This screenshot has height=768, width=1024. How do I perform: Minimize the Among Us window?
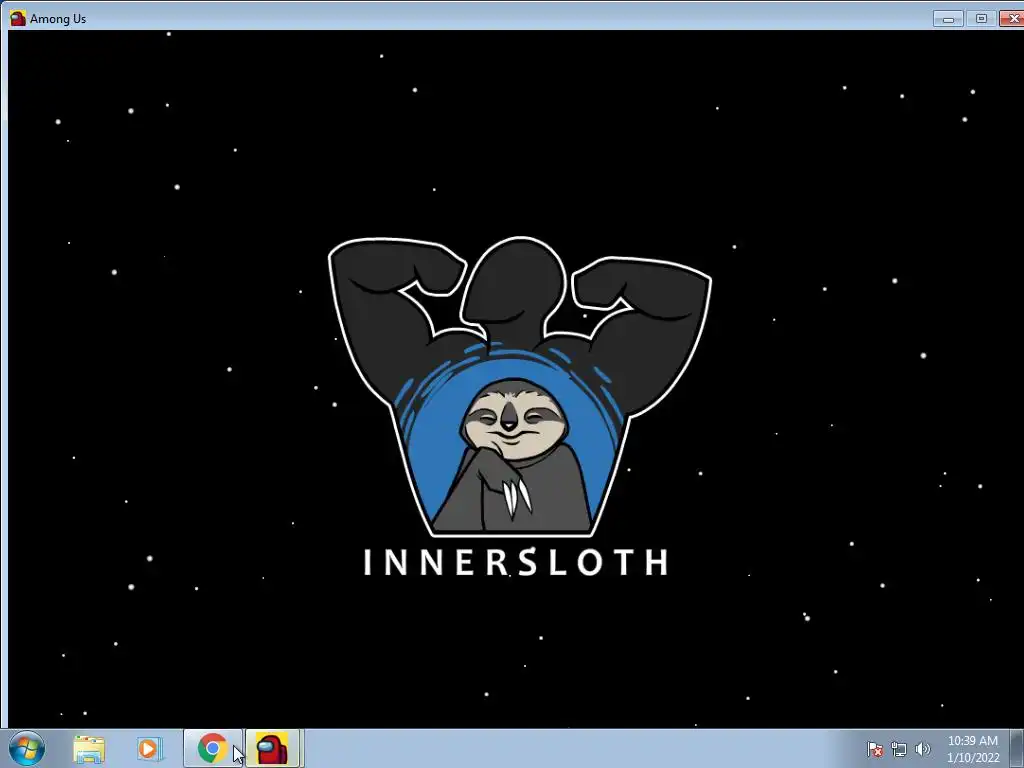948,19
